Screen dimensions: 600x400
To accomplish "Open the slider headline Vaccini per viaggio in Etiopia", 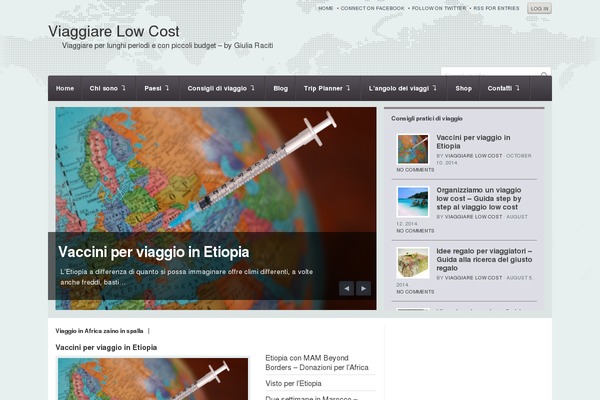I will point(153,252).
